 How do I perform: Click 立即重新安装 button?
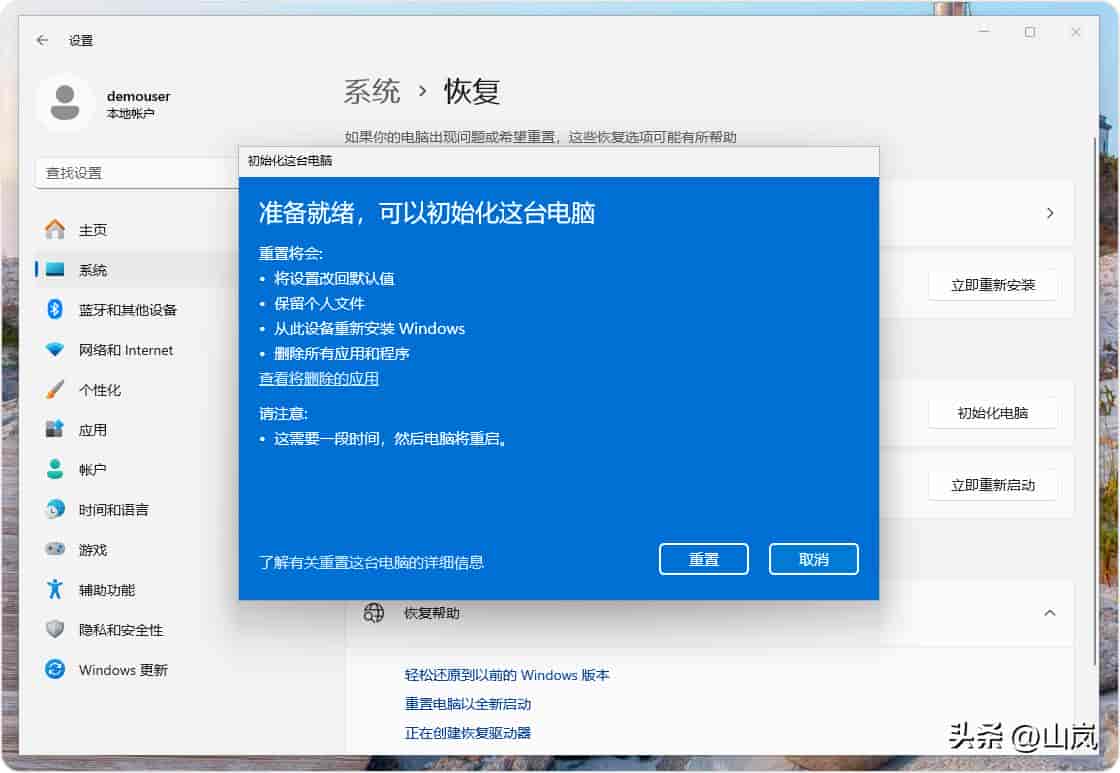tap(993, 285)
